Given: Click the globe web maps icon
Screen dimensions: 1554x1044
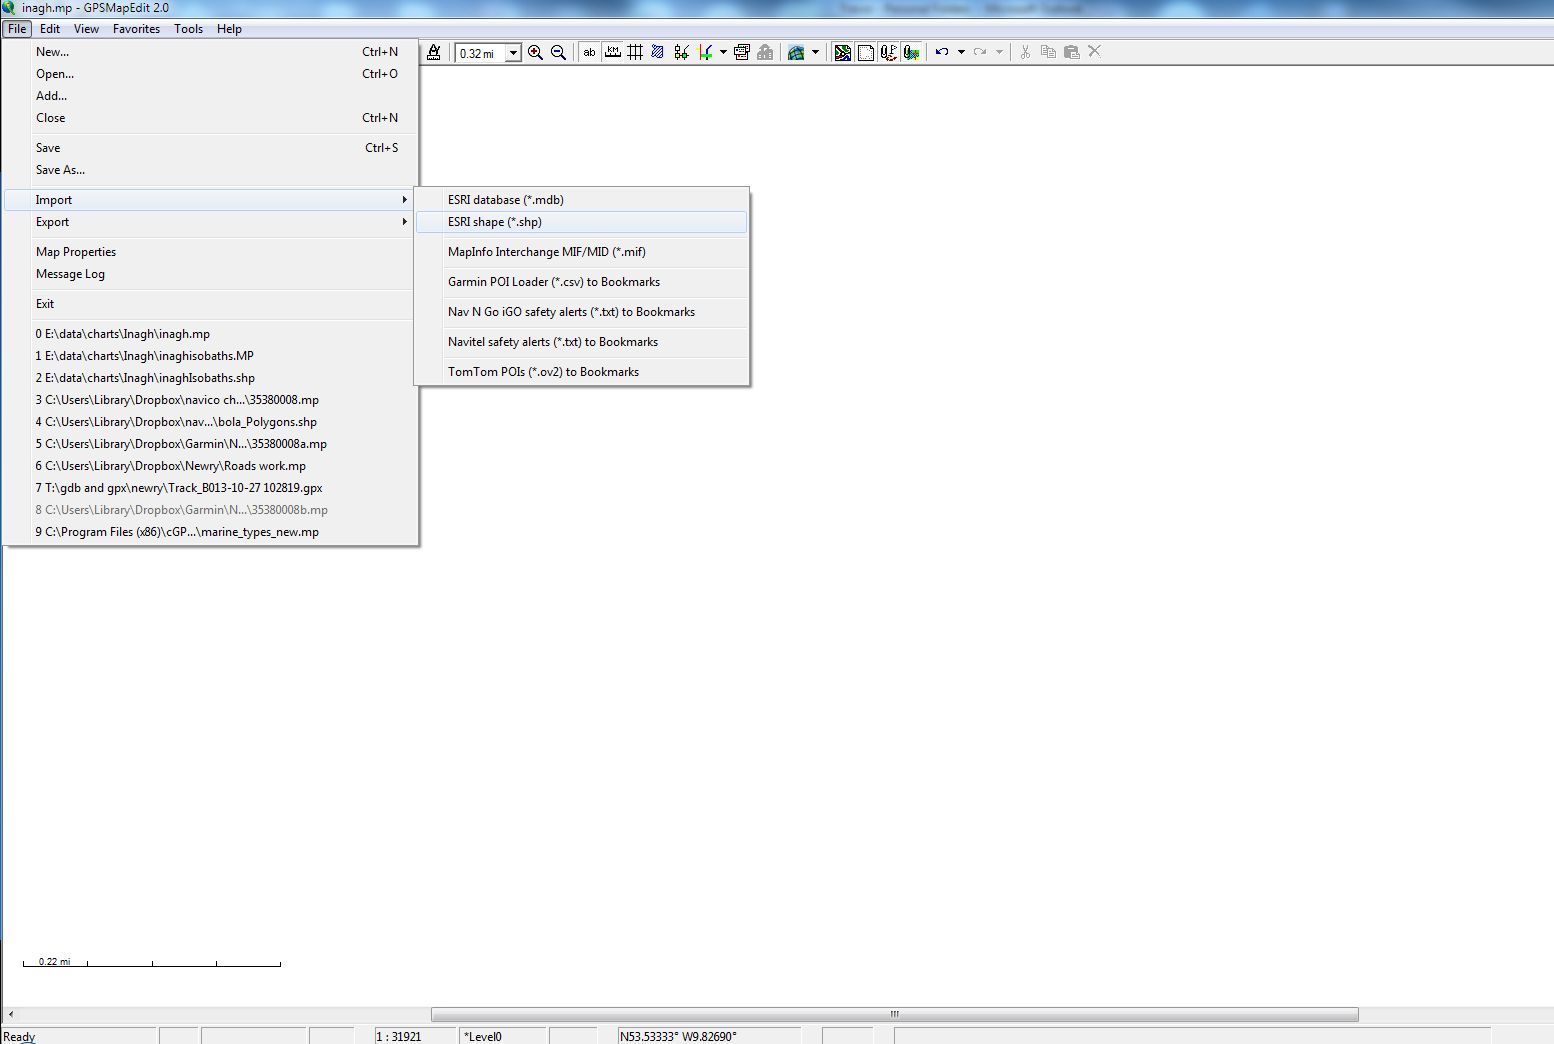Looking at the screenshot, I should tap(796, 52).
